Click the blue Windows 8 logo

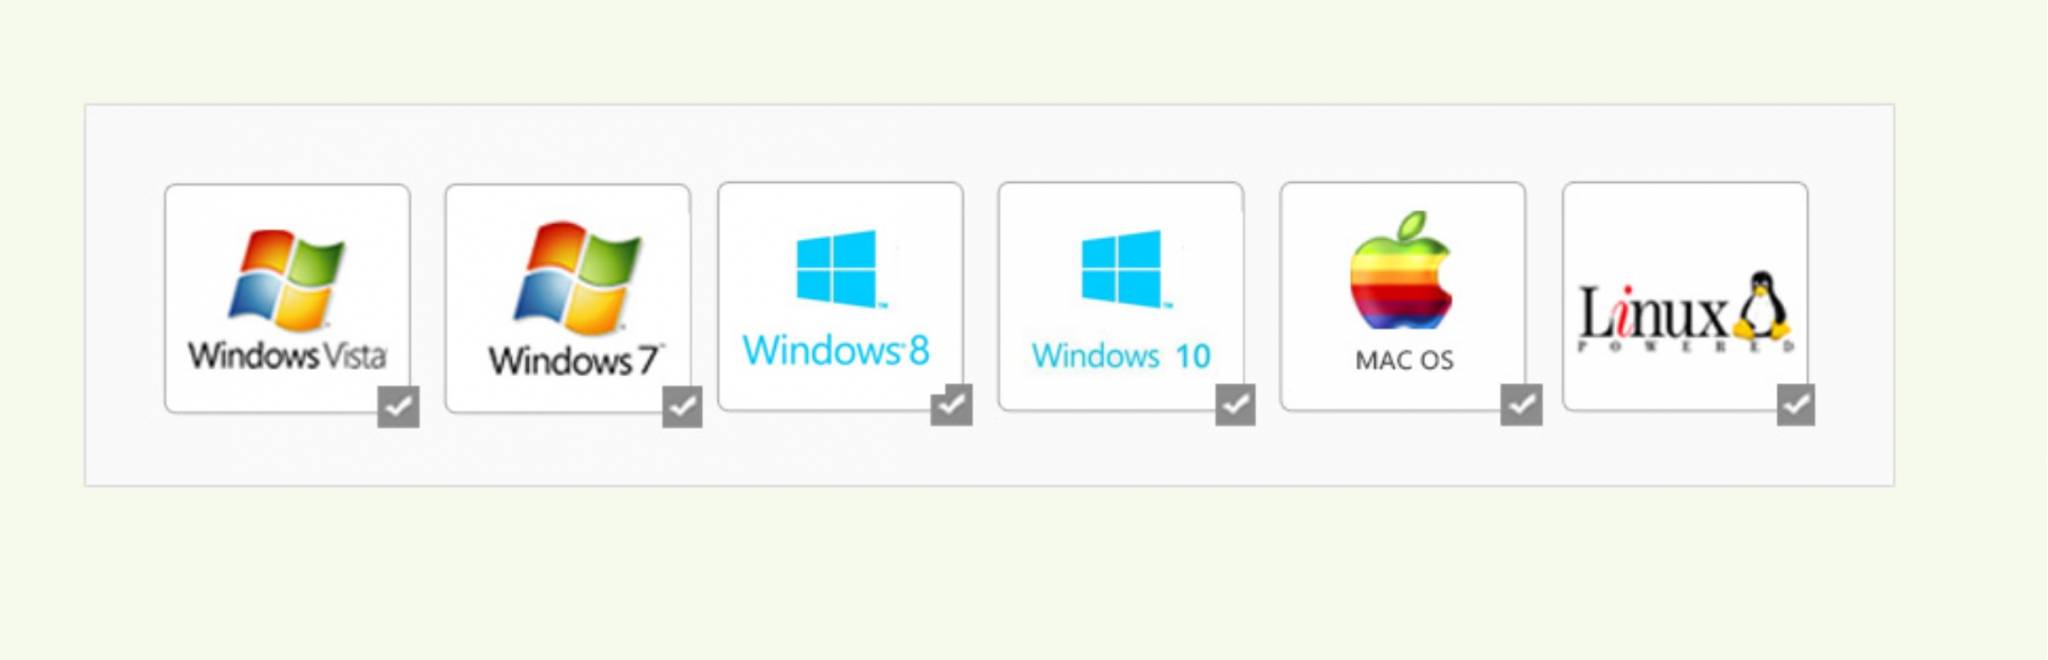click(838, 268)
